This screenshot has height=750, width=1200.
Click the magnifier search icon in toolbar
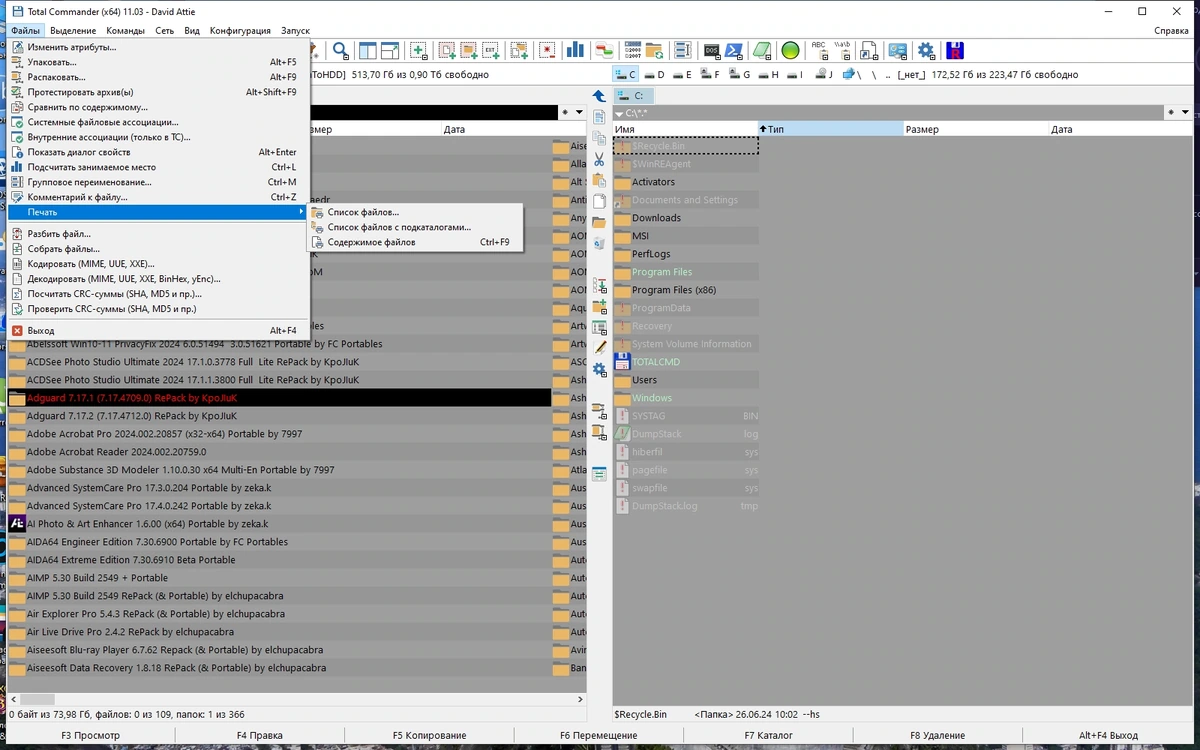coord(341,50)
